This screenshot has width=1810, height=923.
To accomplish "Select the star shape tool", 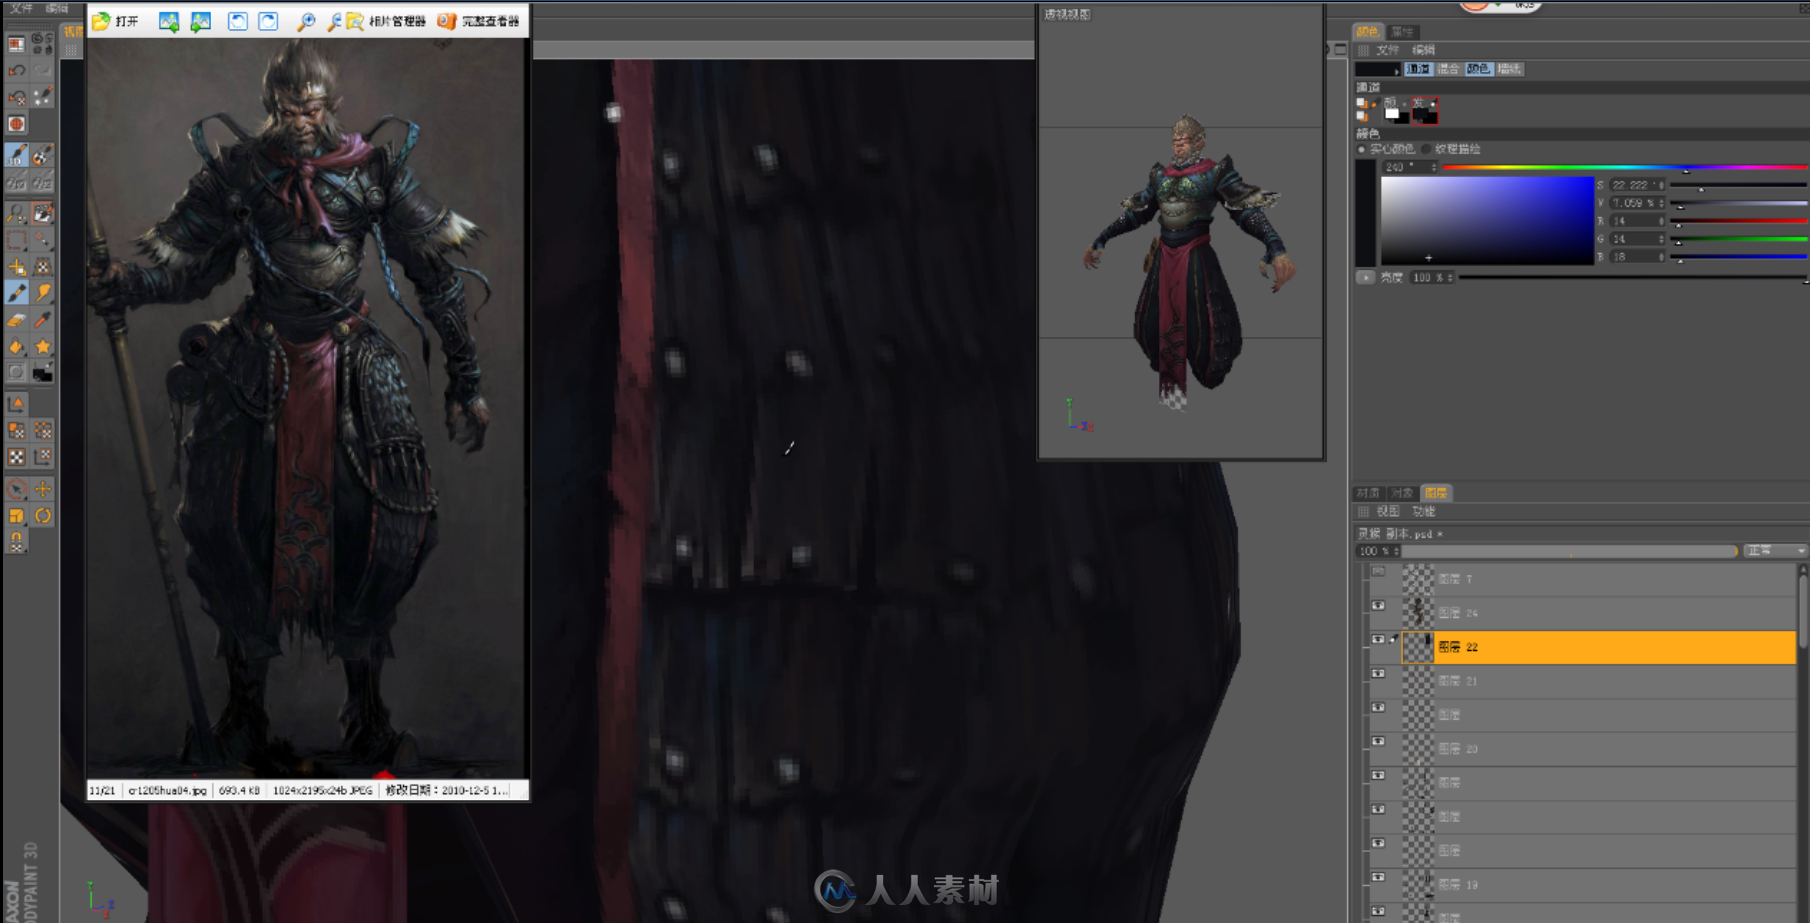I will pyautogui.click(x=42, y=346).
